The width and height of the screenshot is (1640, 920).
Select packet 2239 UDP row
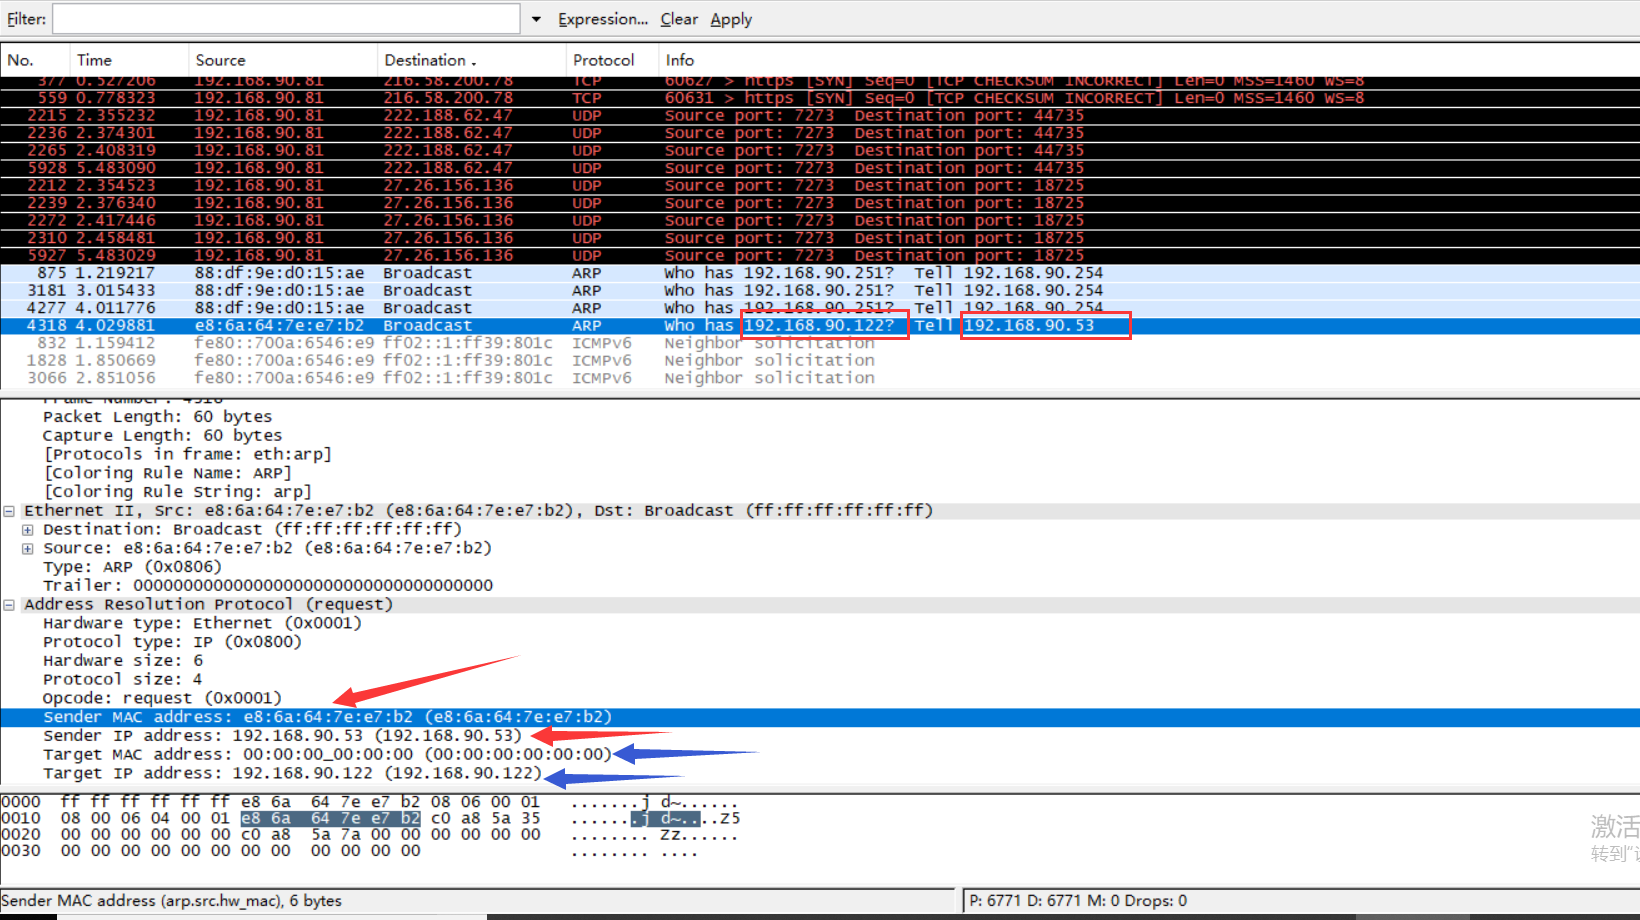pyautogui.click(x=820, y=203)
